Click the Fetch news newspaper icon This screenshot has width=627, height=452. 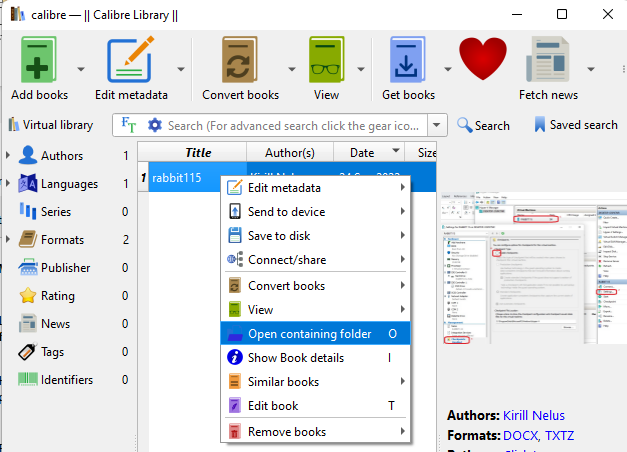tap(548, 60)
